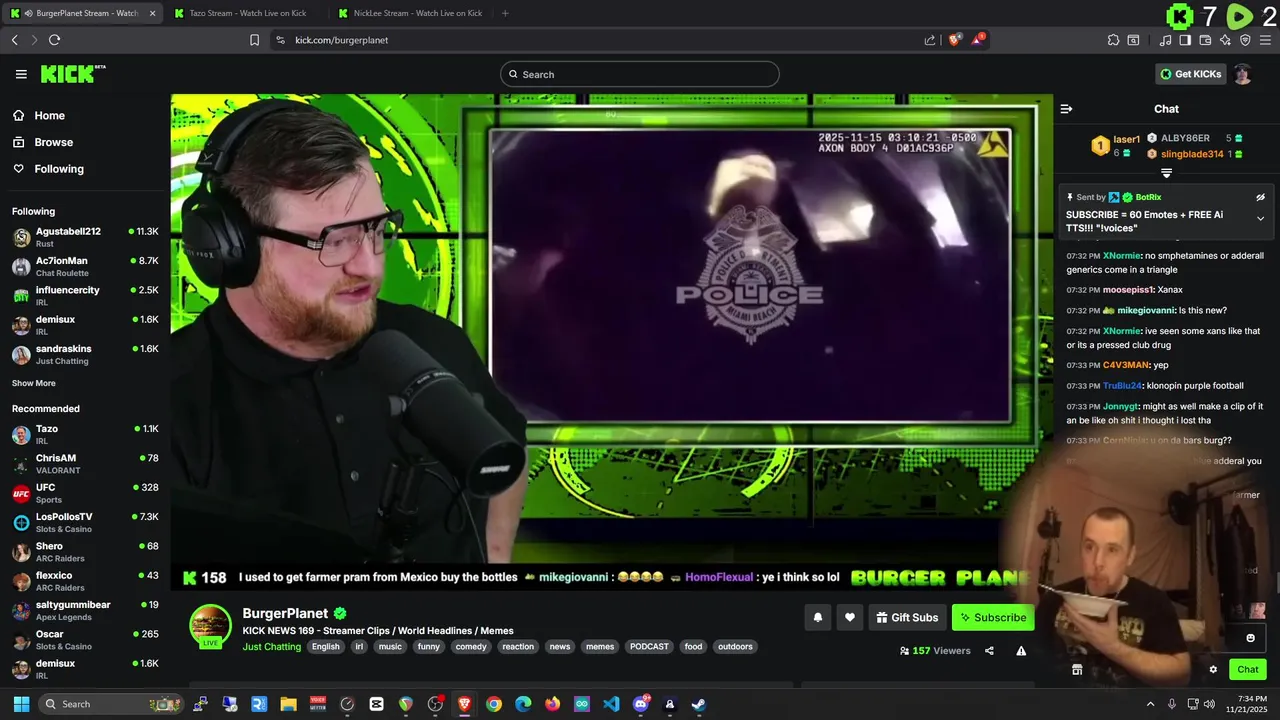Select BurgerPlanet Stream browser tab
This screenshot has height=720, width=1280.
(x=84, y=13)
